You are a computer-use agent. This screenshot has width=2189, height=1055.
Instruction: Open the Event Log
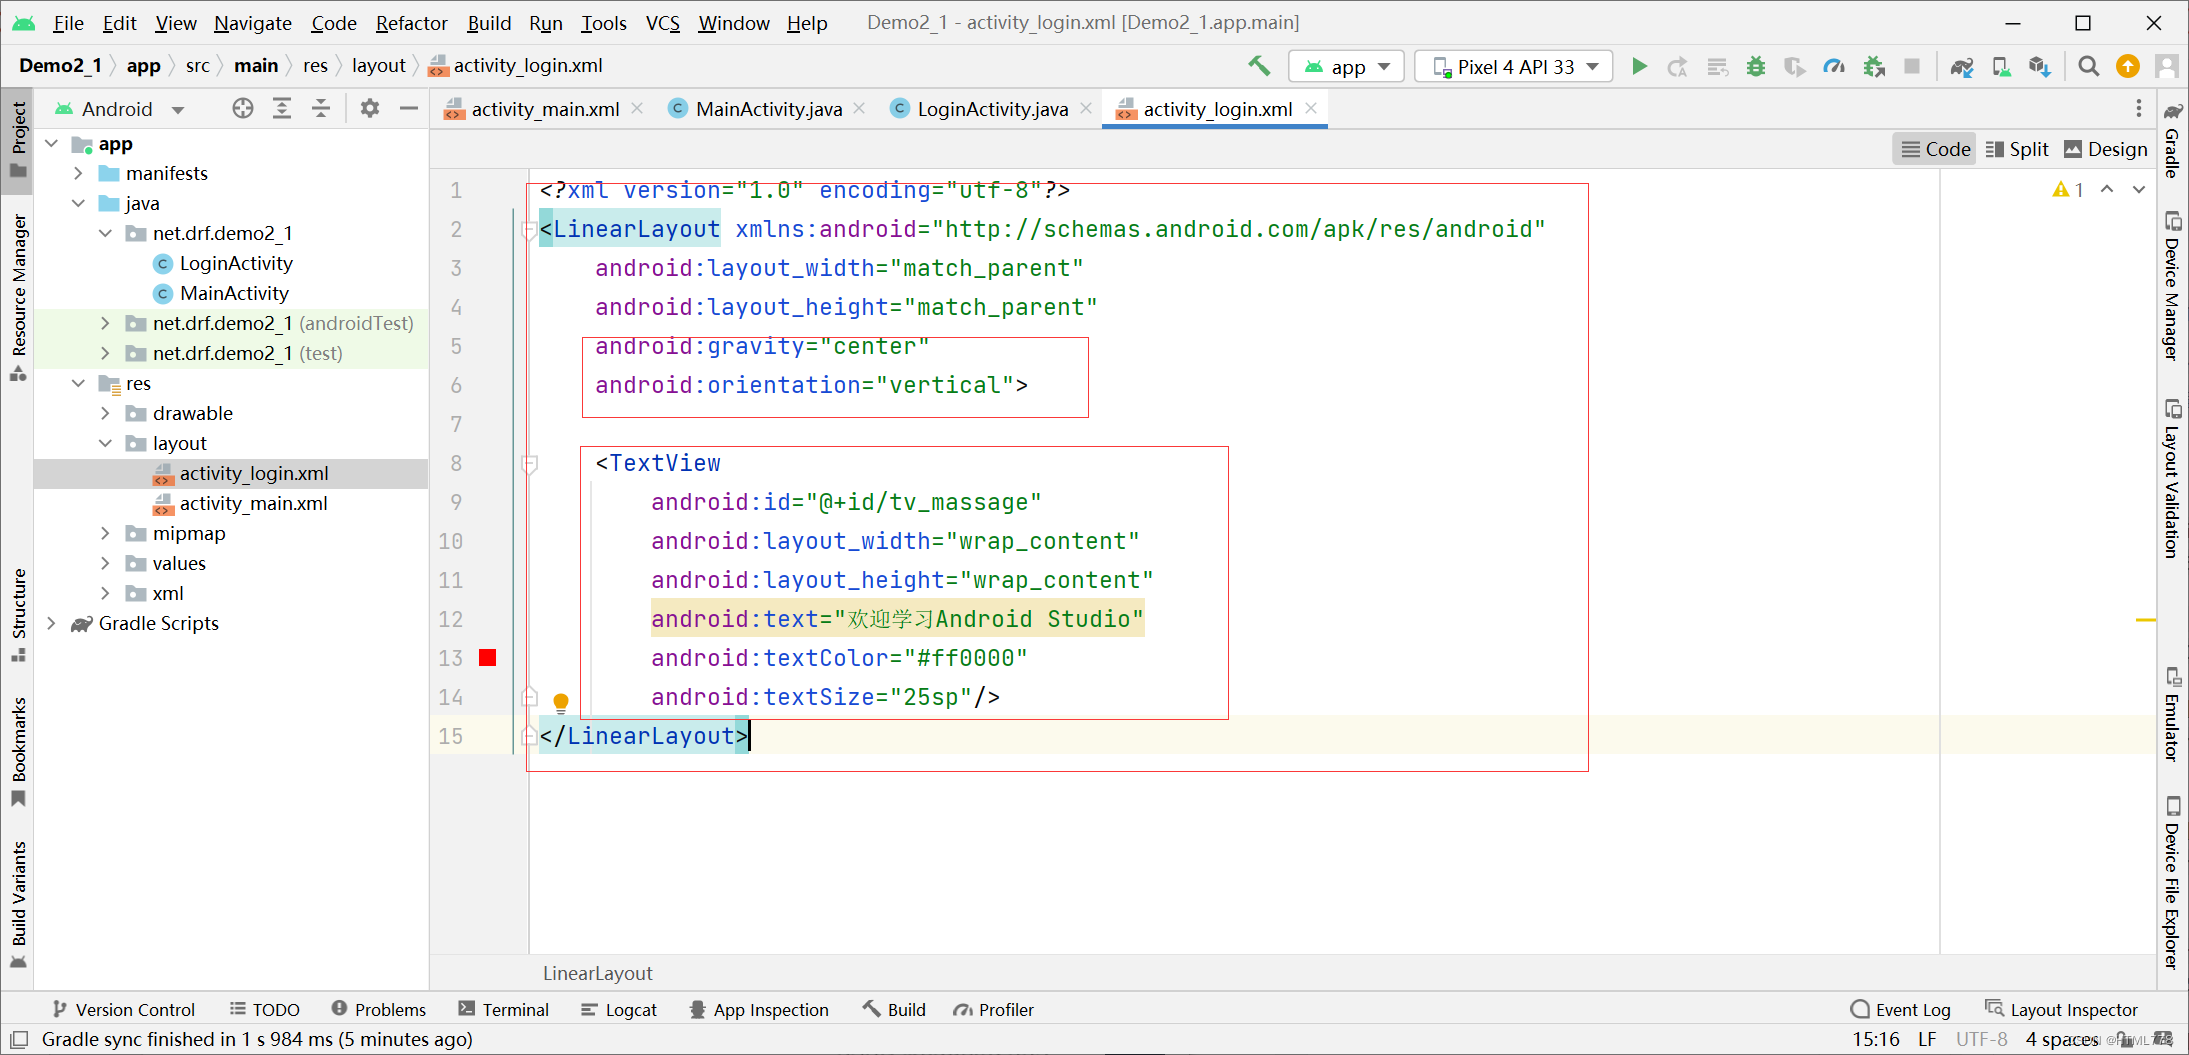pos(1901,1009)
